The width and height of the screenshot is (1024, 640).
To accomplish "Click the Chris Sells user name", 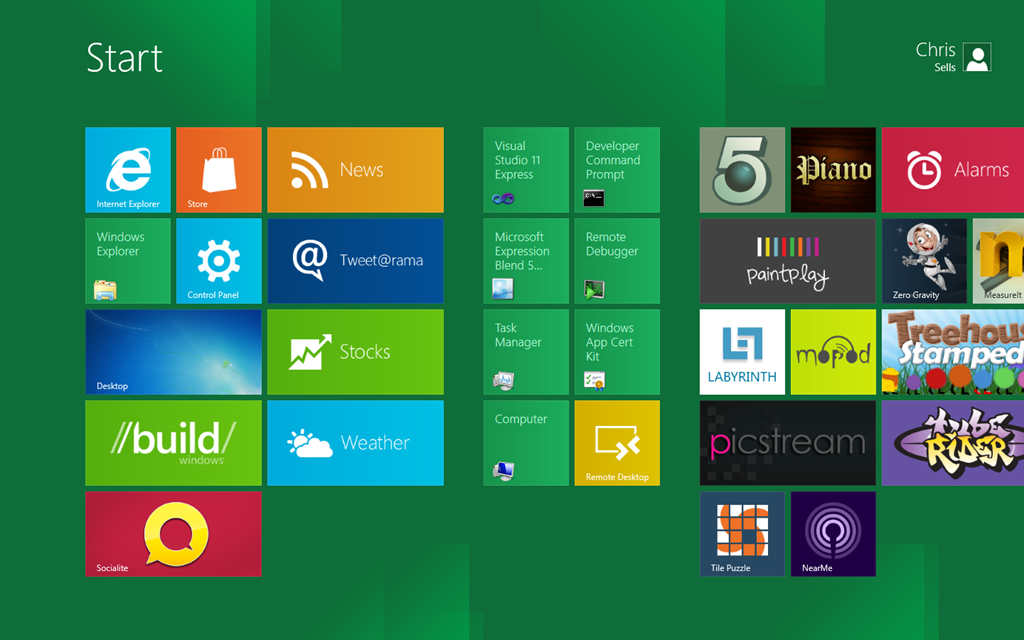I will [x=936, y=57].
